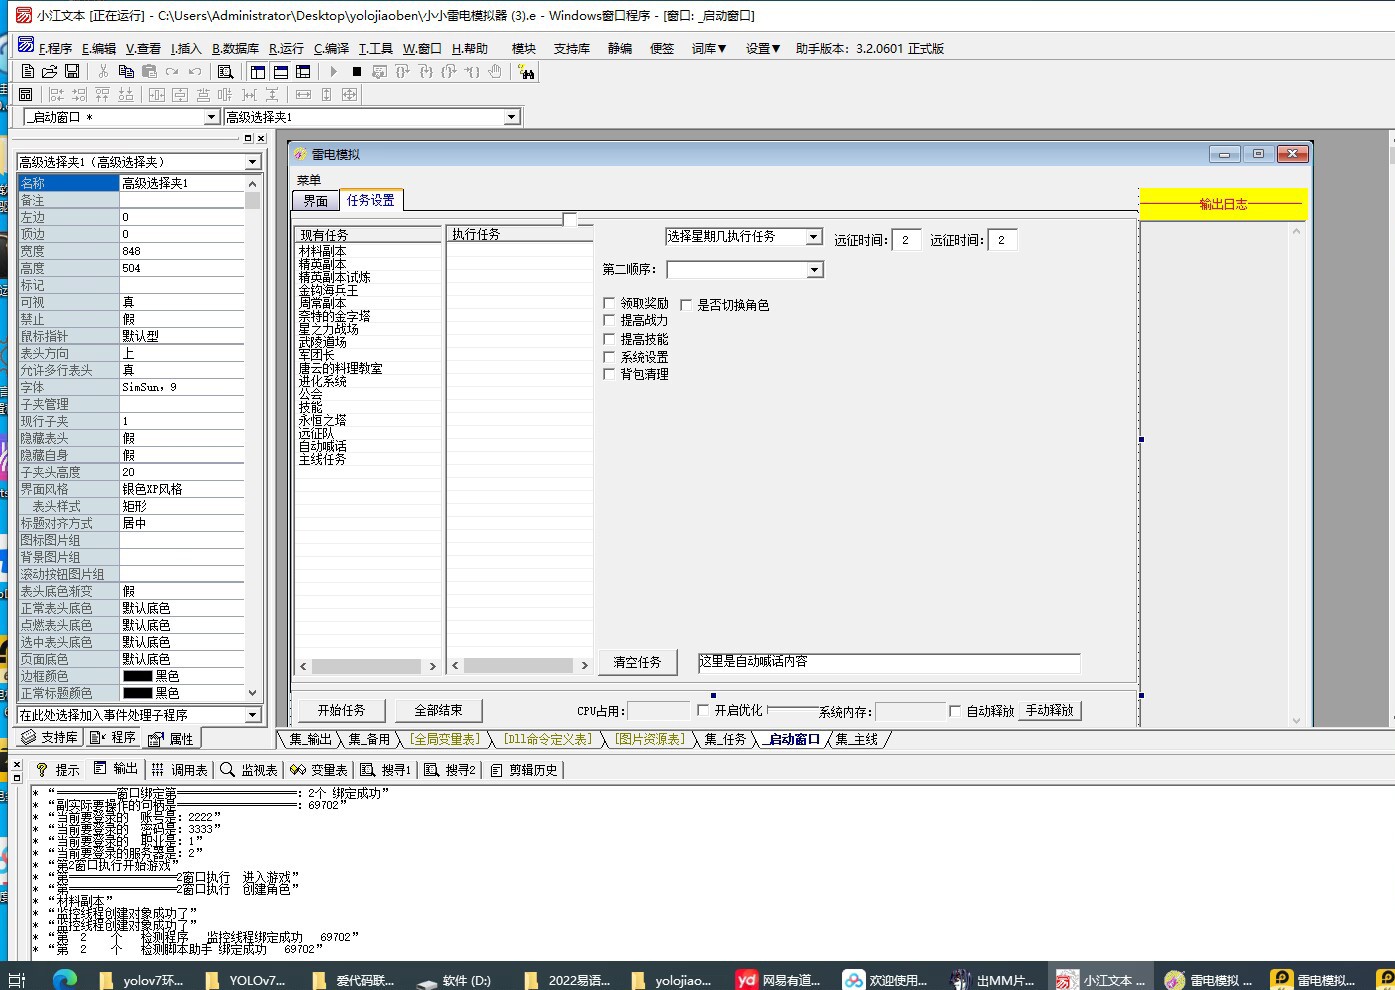Switch to the 界面 tab
Viewport: 1395px width, 990px height.
[316, 201]
